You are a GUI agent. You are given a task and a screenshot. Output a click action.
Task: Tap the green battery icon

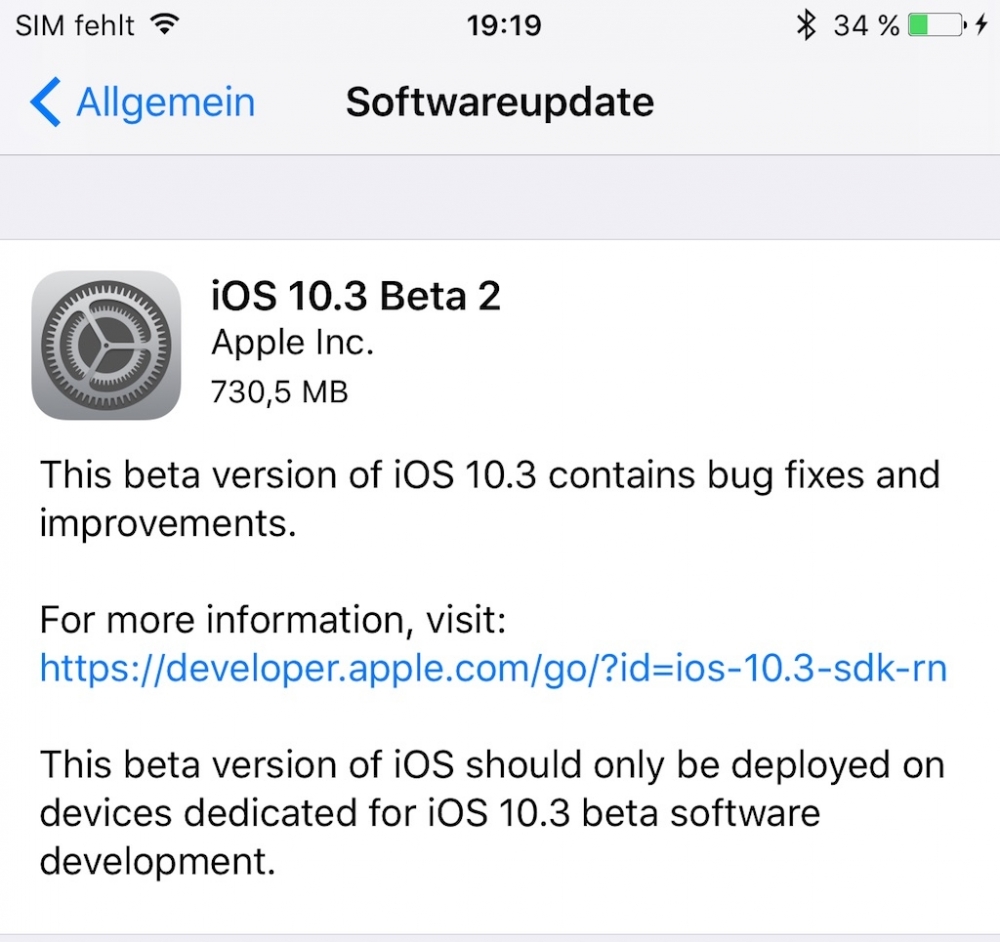(x=936, y=26)
